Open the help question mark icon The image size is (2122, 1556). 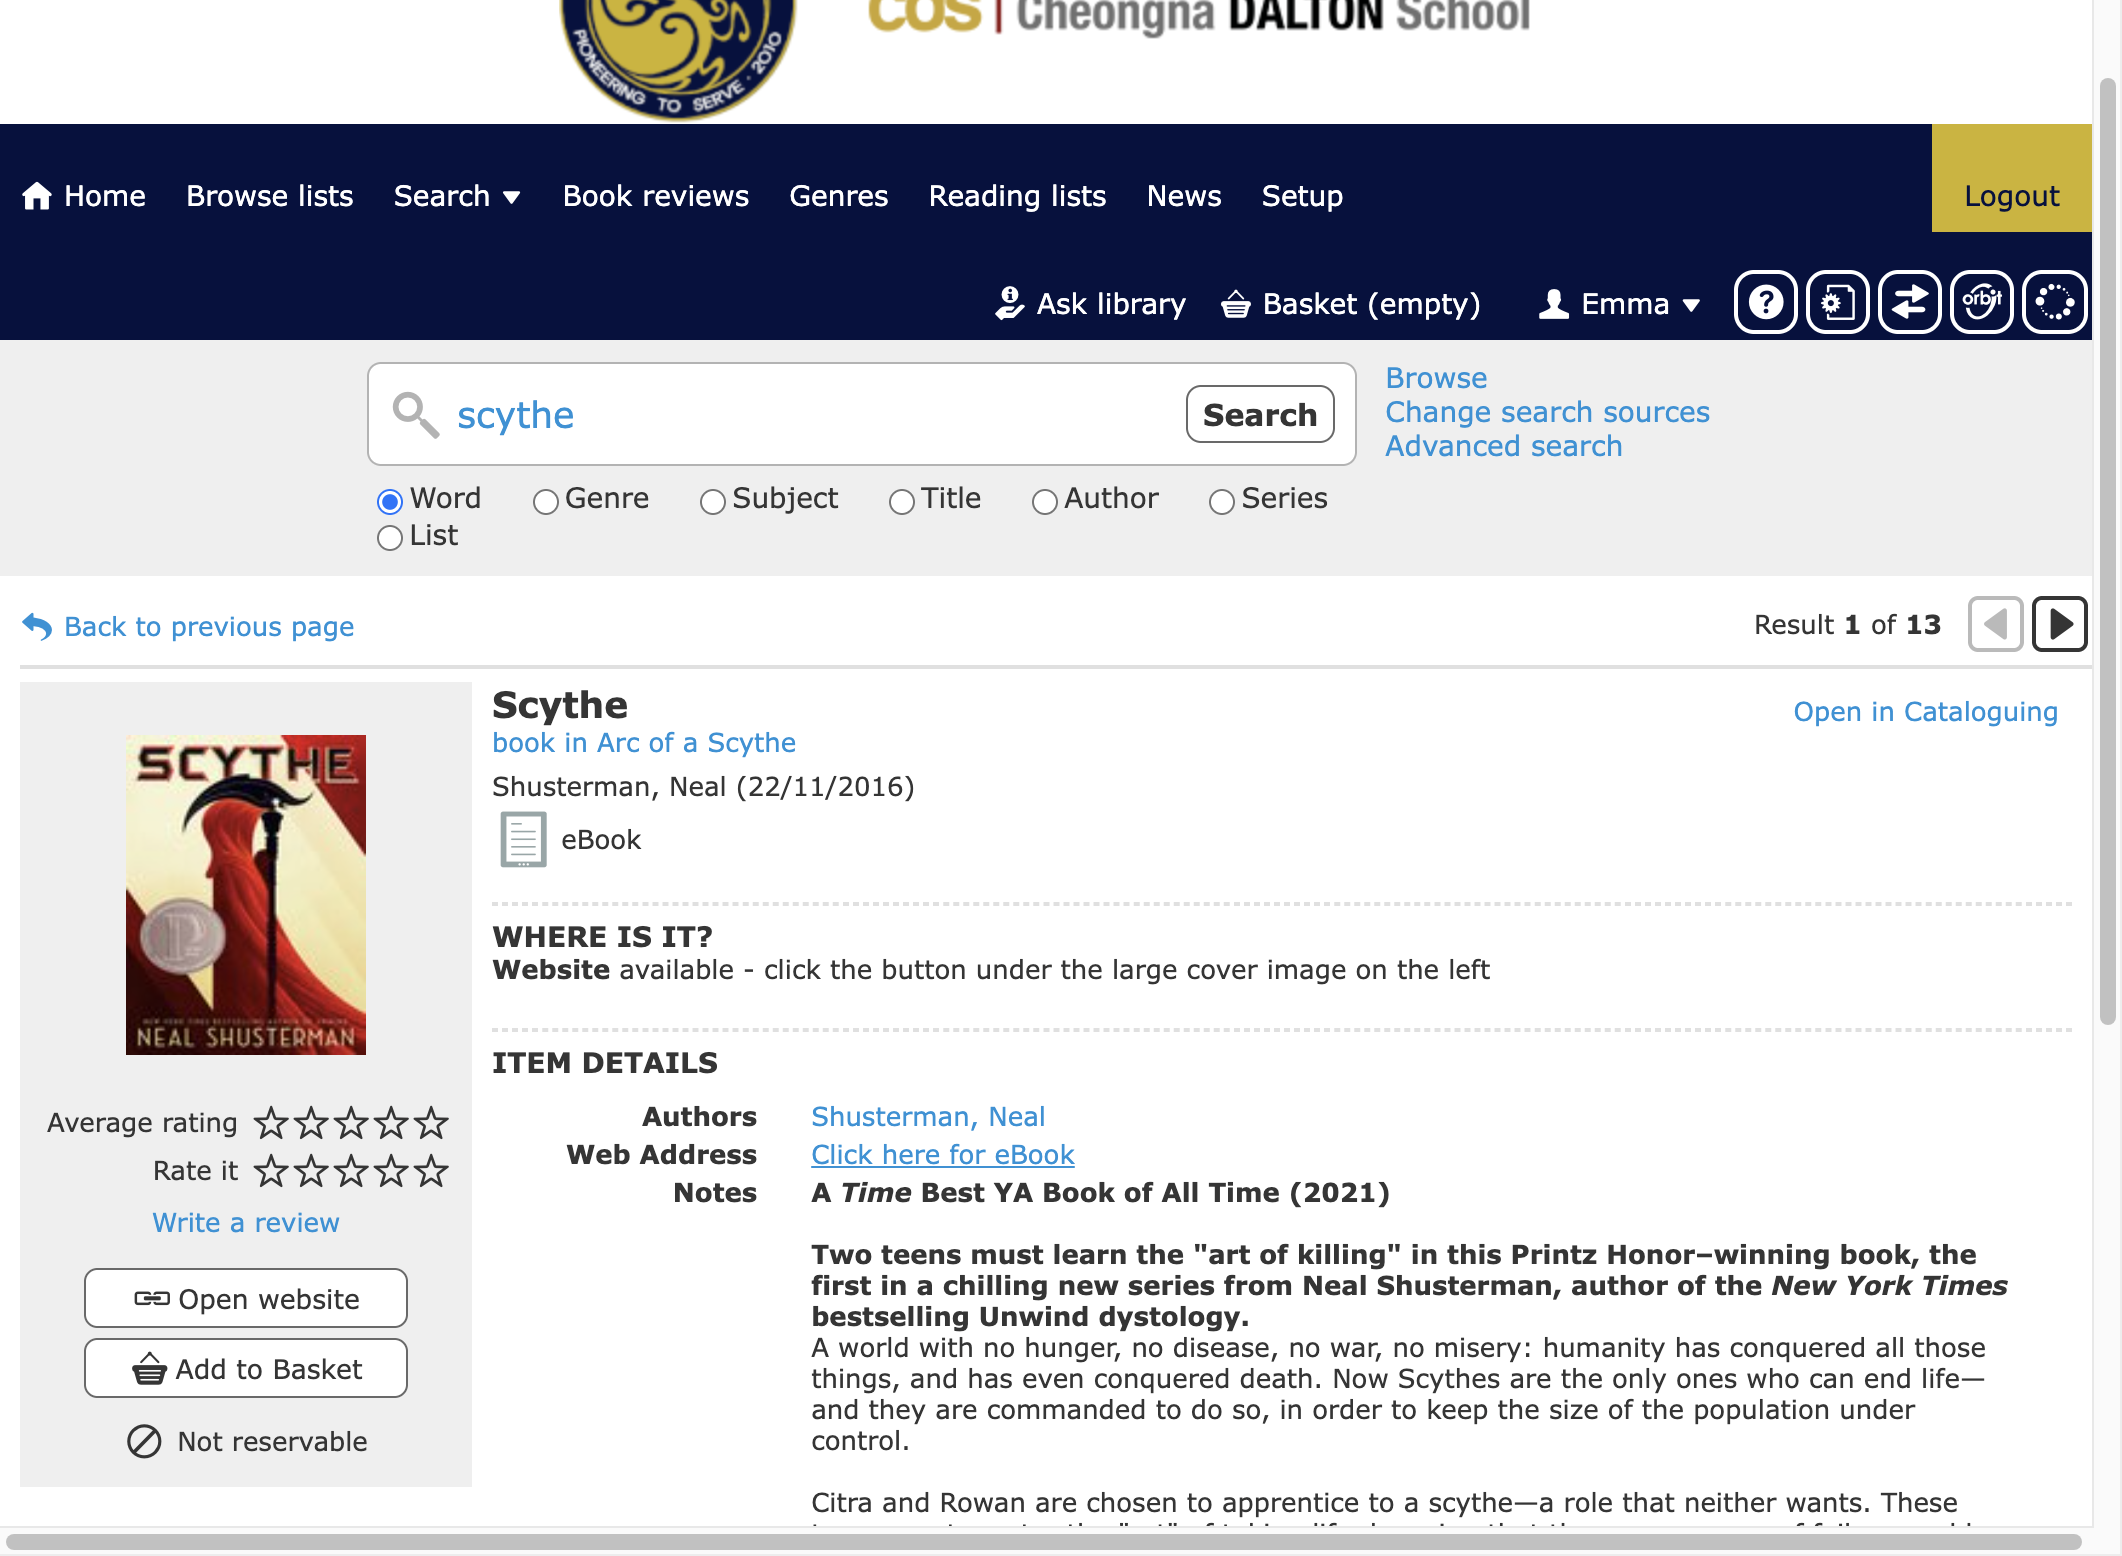pos(1766,302)
